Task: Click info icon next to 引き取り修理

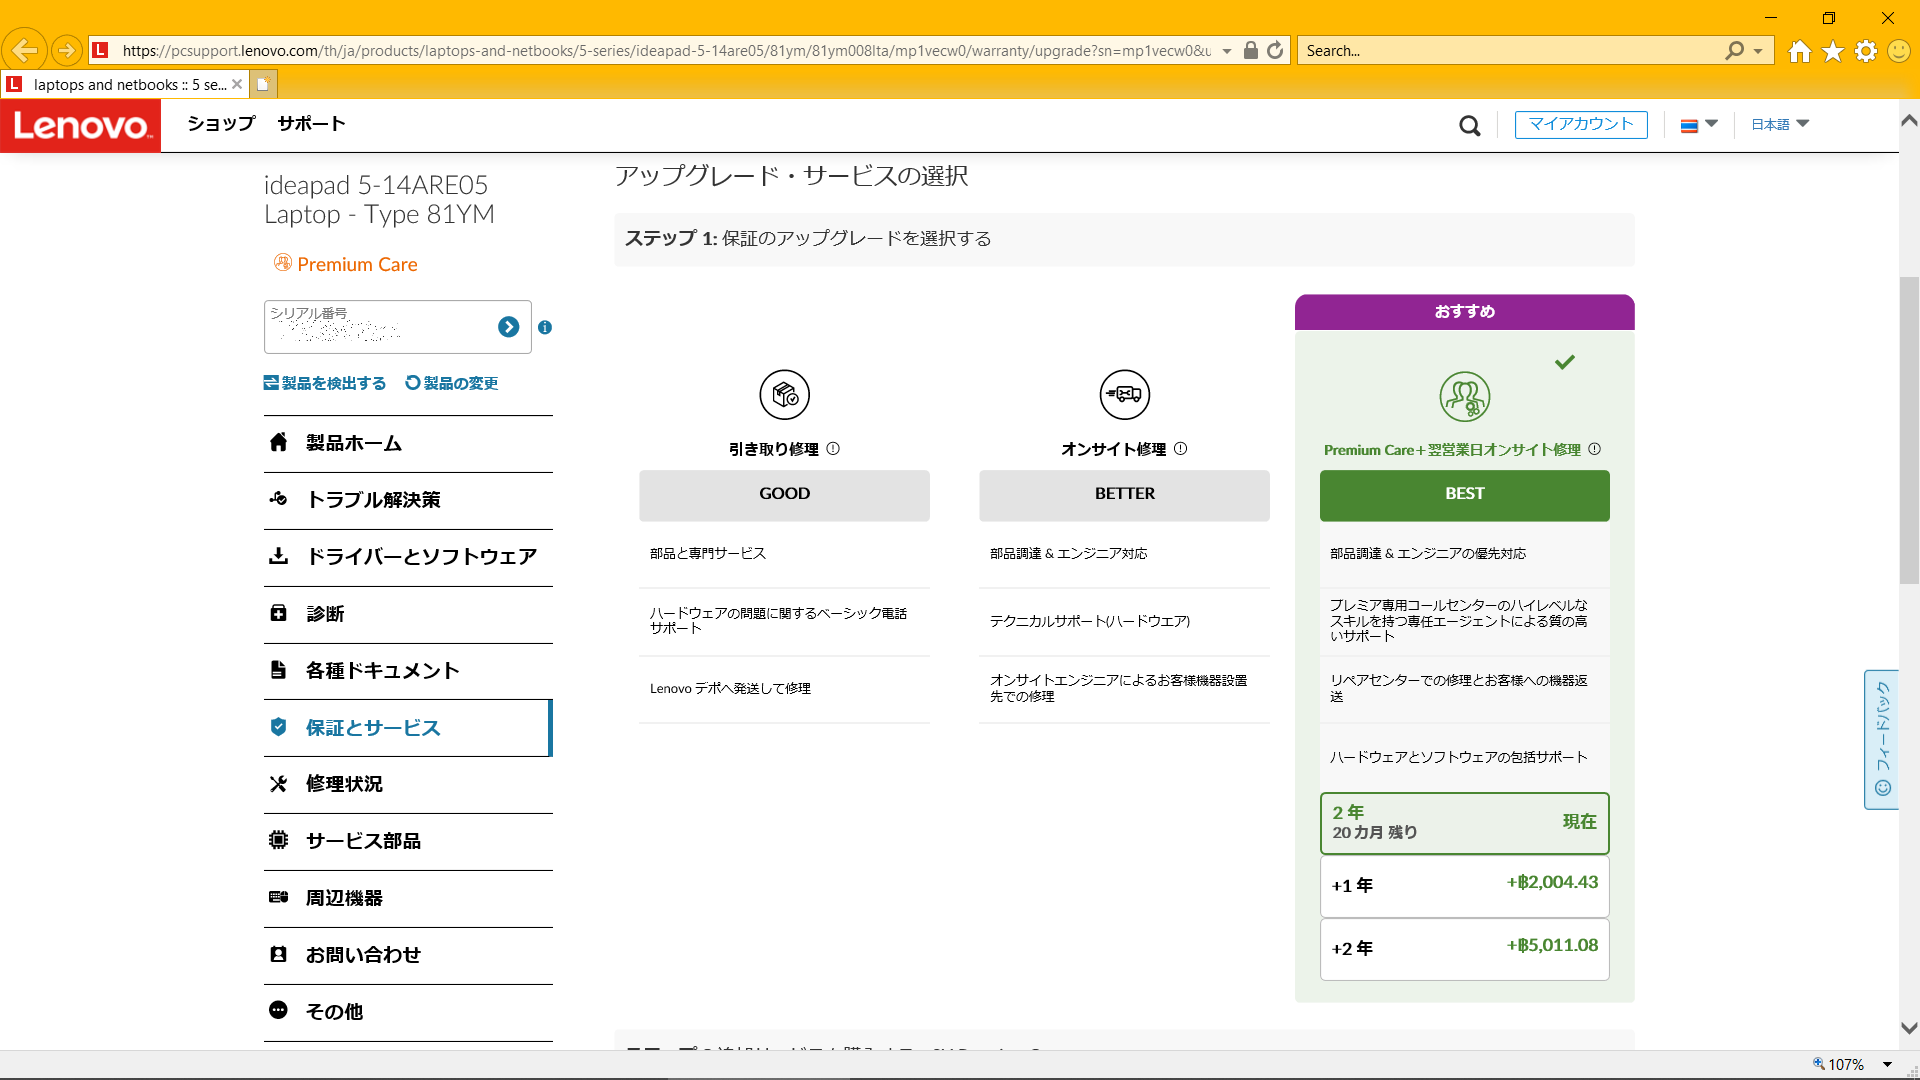Action: pyautogui.click(x=833, y=449)
